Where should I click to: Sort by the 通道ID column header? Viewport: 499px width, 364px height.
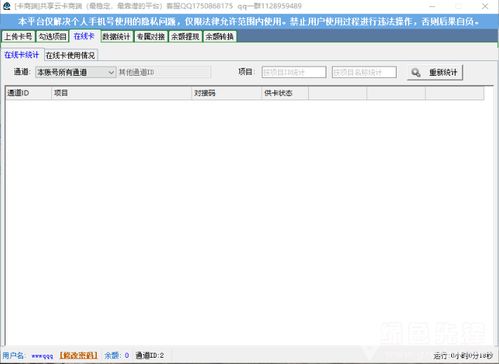tap(29, 93)
